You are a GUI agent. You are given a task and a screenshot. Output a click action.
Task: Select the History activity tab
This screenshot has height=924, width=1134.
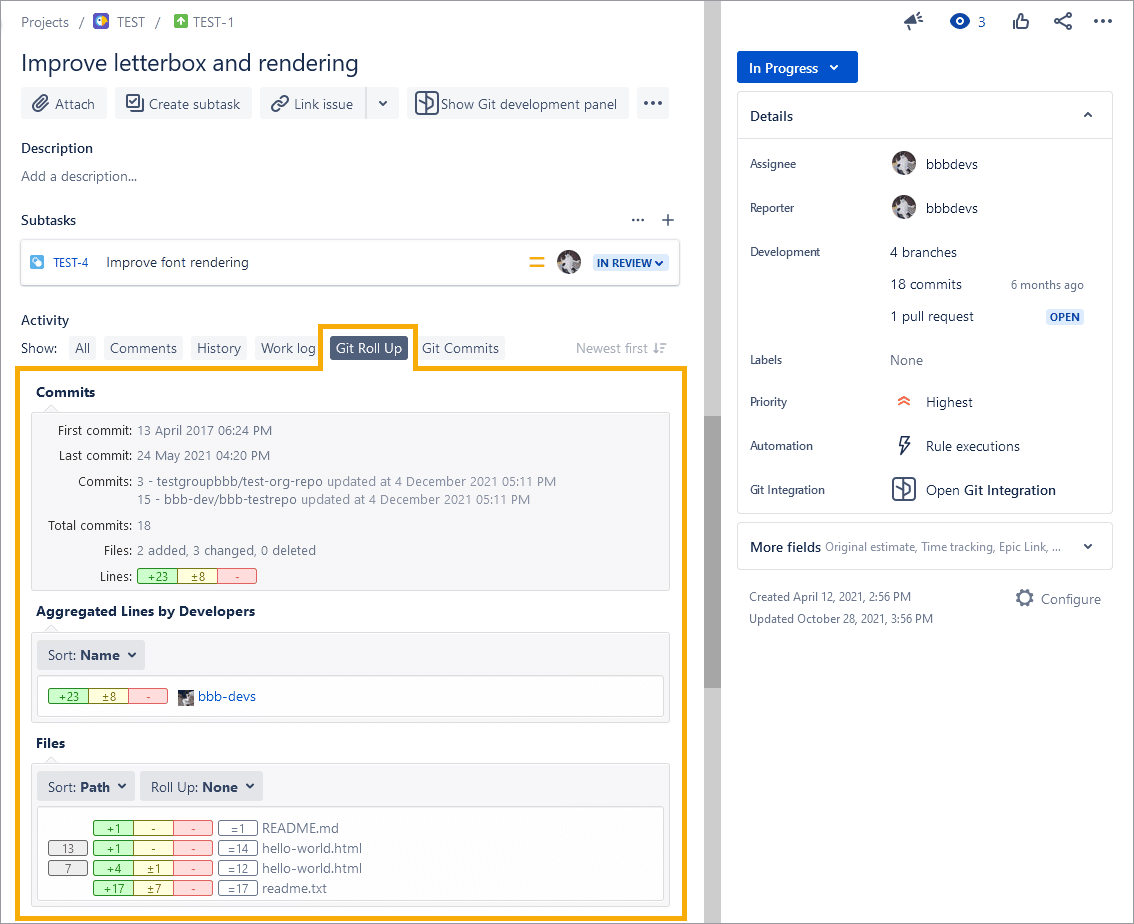click(219, 348)
